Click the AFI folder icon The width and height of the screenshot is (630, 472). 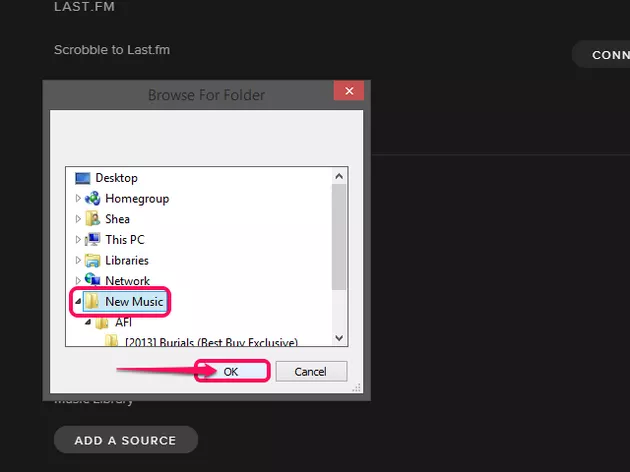click(102, 322)
